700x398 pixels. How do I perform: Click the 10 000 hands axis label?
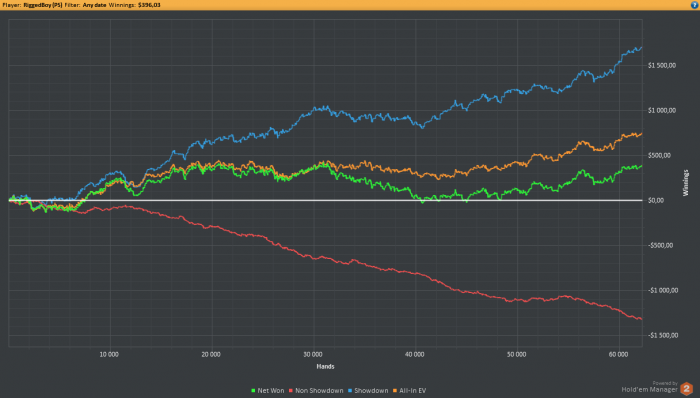coord(109,354)
